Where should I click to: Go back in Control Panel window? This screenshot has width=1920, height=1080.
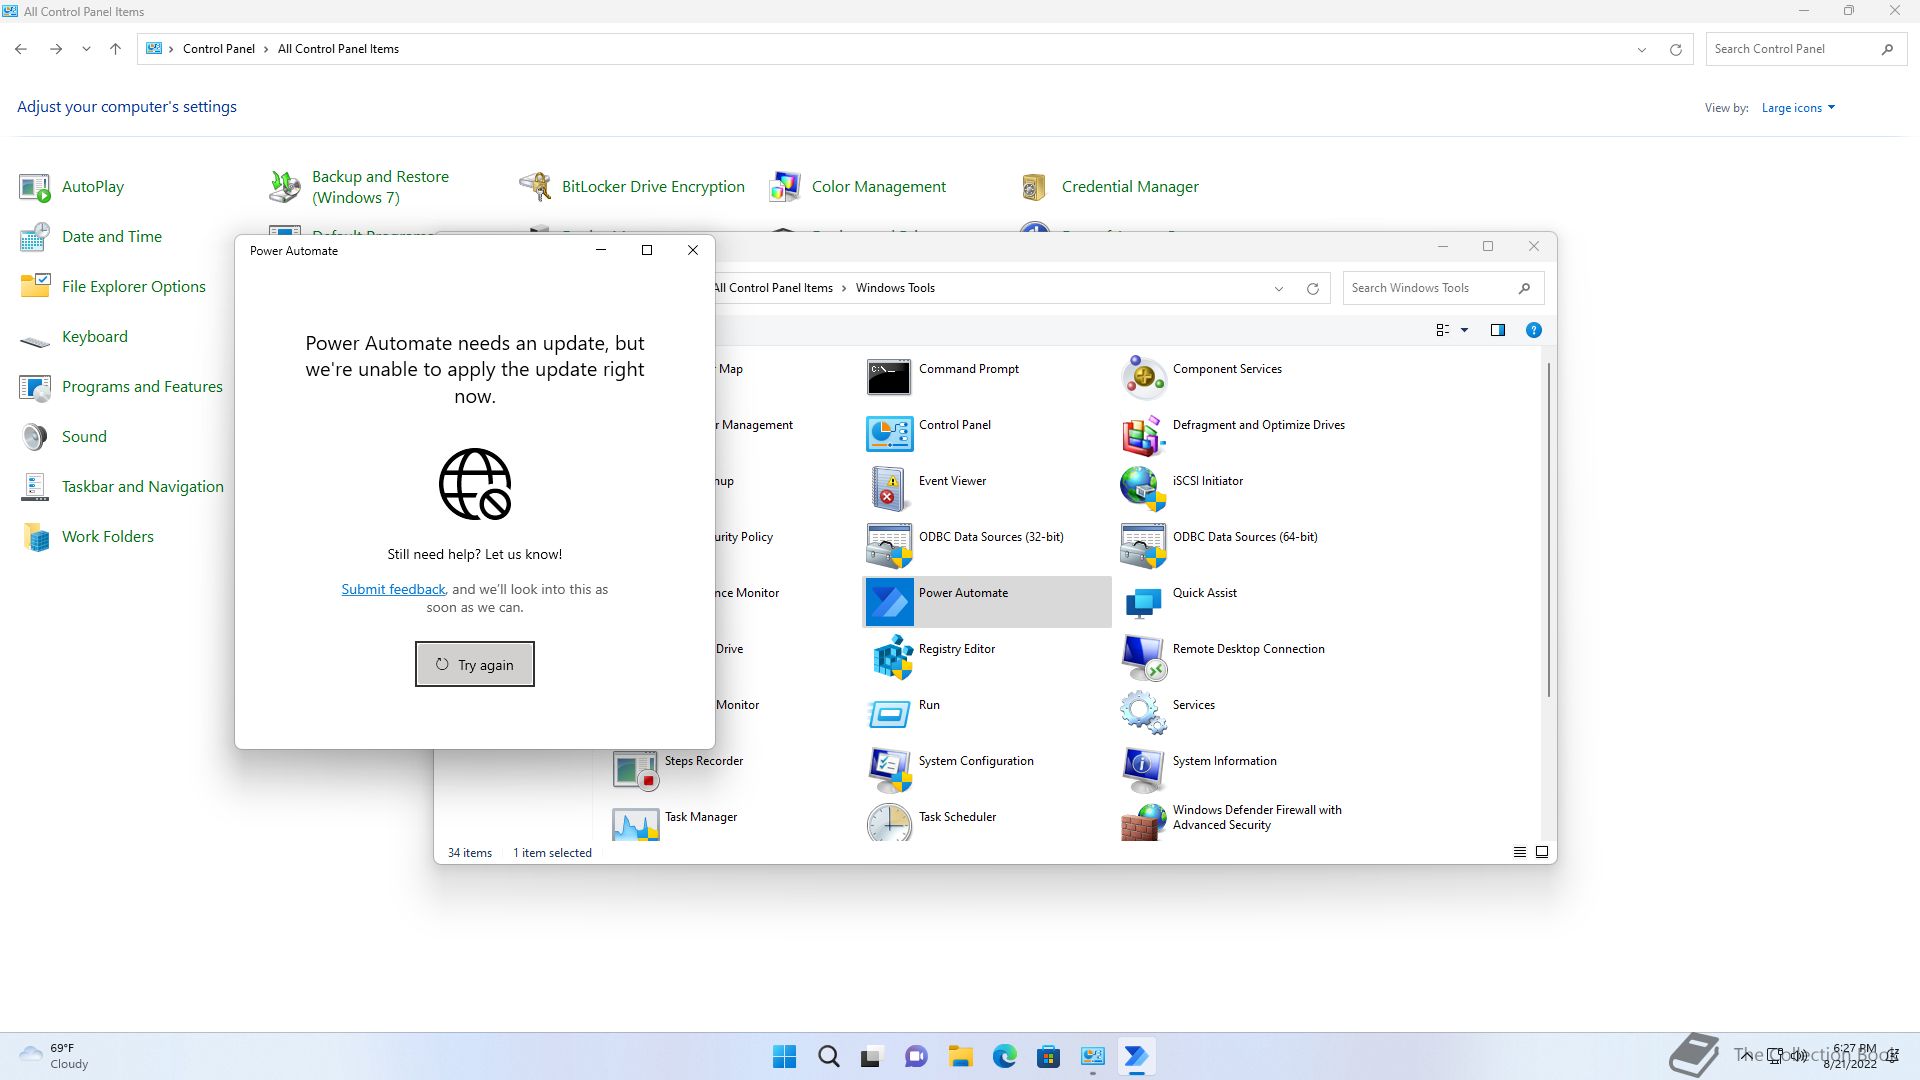21,49
